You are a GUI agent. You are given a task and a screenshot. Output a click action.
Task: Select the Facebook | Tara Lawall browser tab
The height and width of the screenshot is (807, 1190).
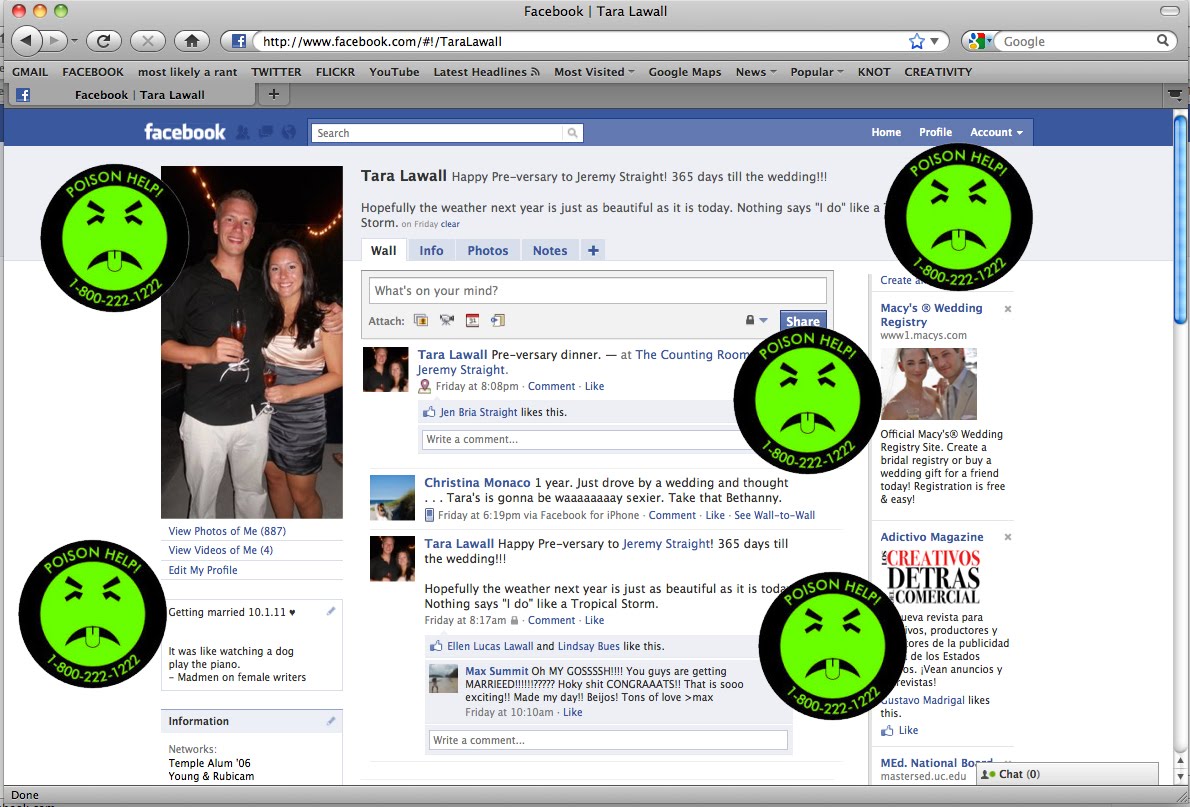coord(133,95)
